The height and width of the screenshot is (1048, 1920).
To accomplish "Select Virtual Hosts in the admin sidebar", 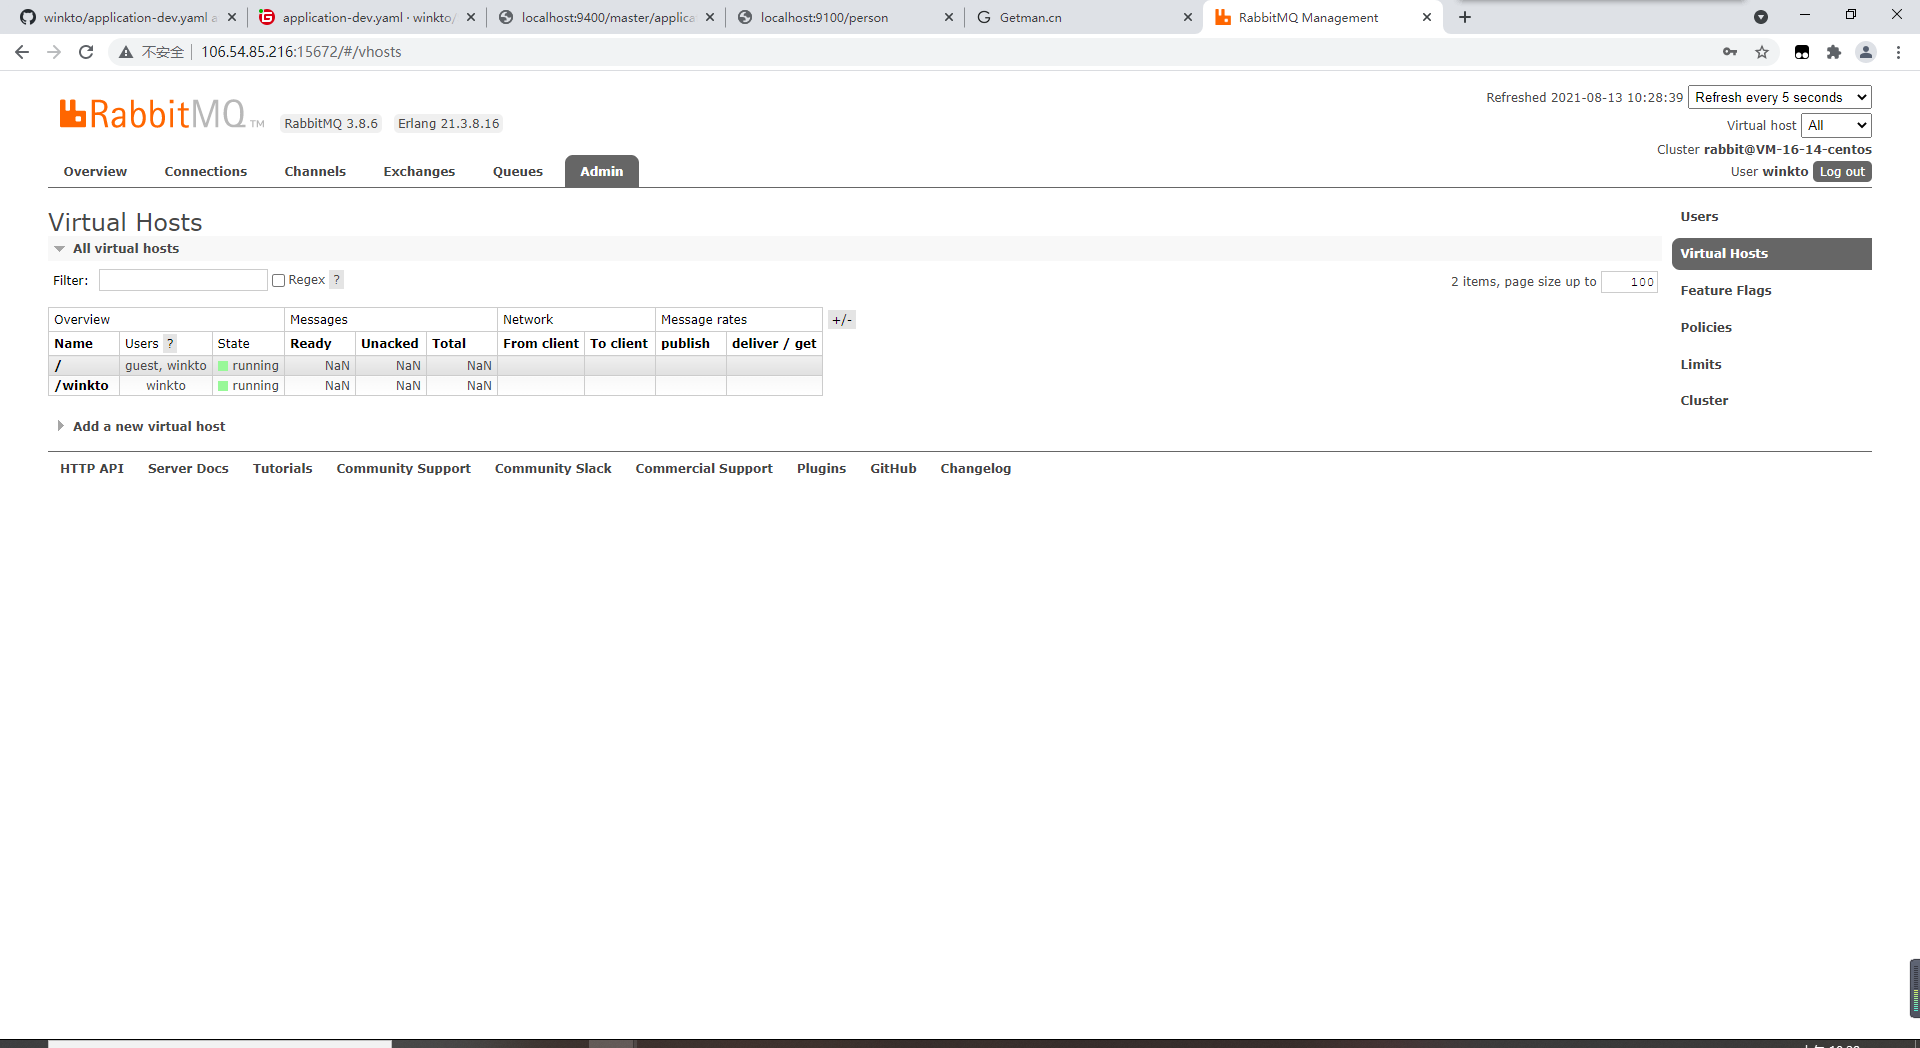I will (x=1771, y=254).
